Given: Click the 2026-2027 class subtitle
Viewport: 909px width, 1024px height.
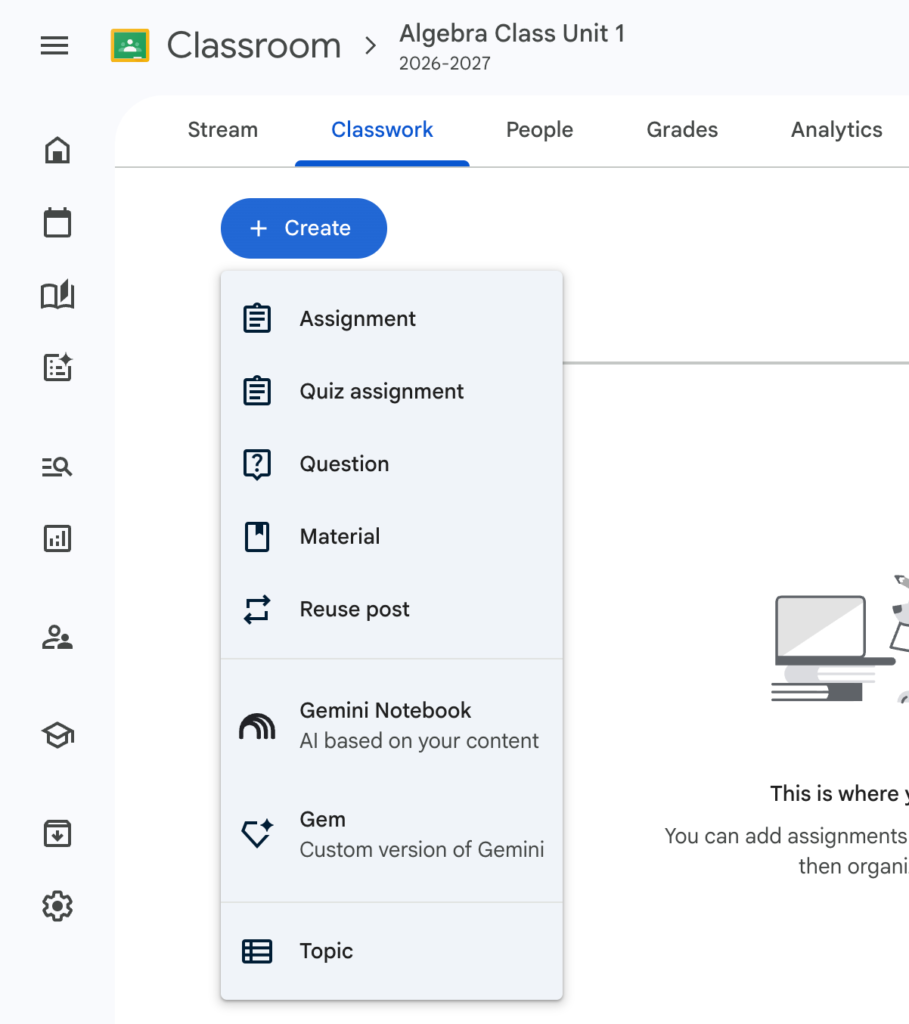Looking at the screenshot, I should [445, 63].
